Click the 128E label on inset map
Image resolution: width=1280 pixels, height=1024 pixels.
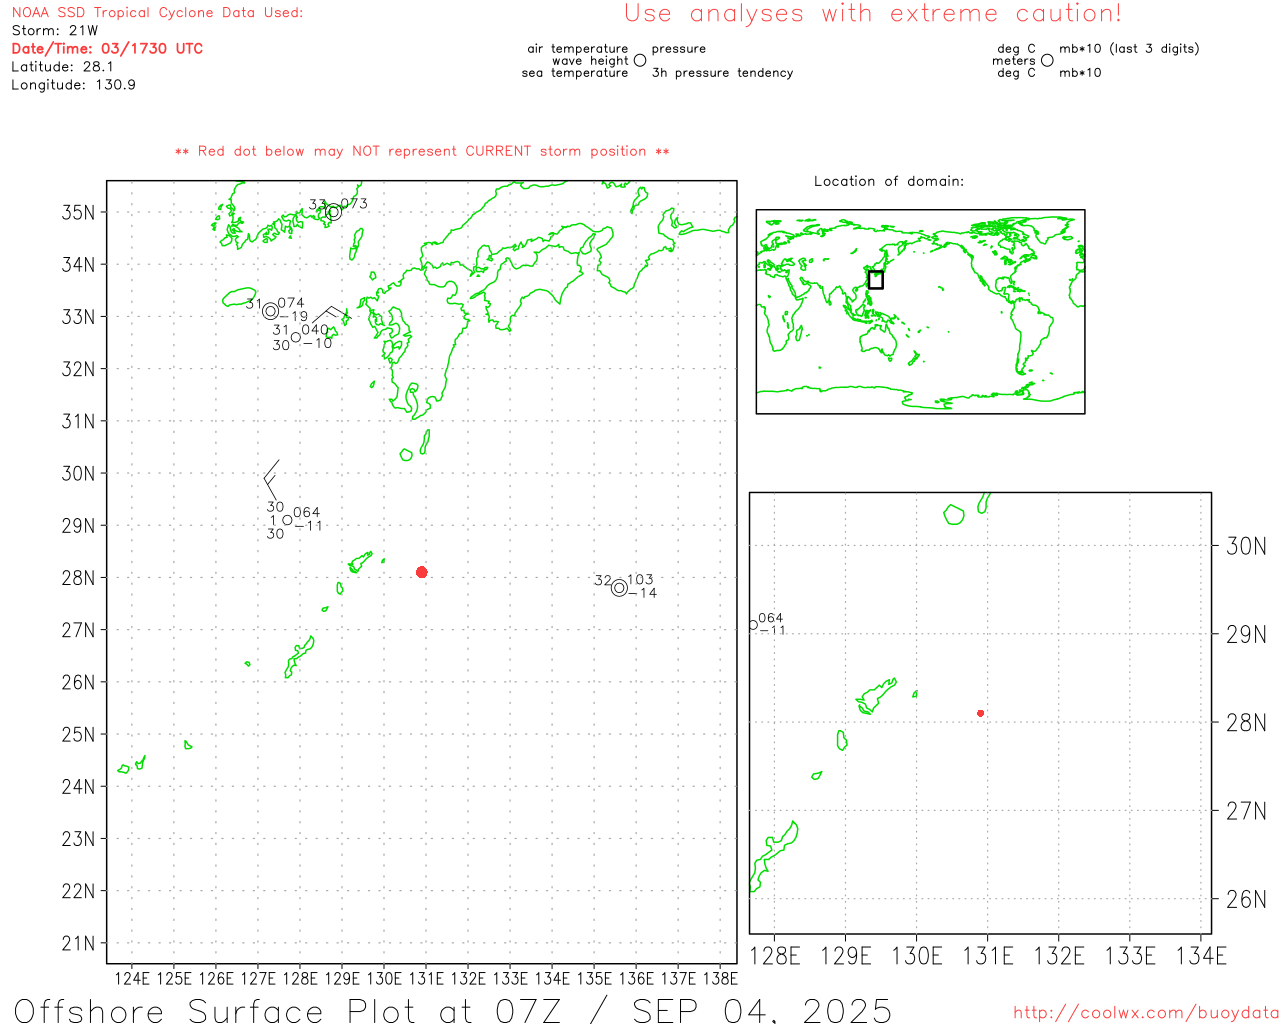(775, 956)
